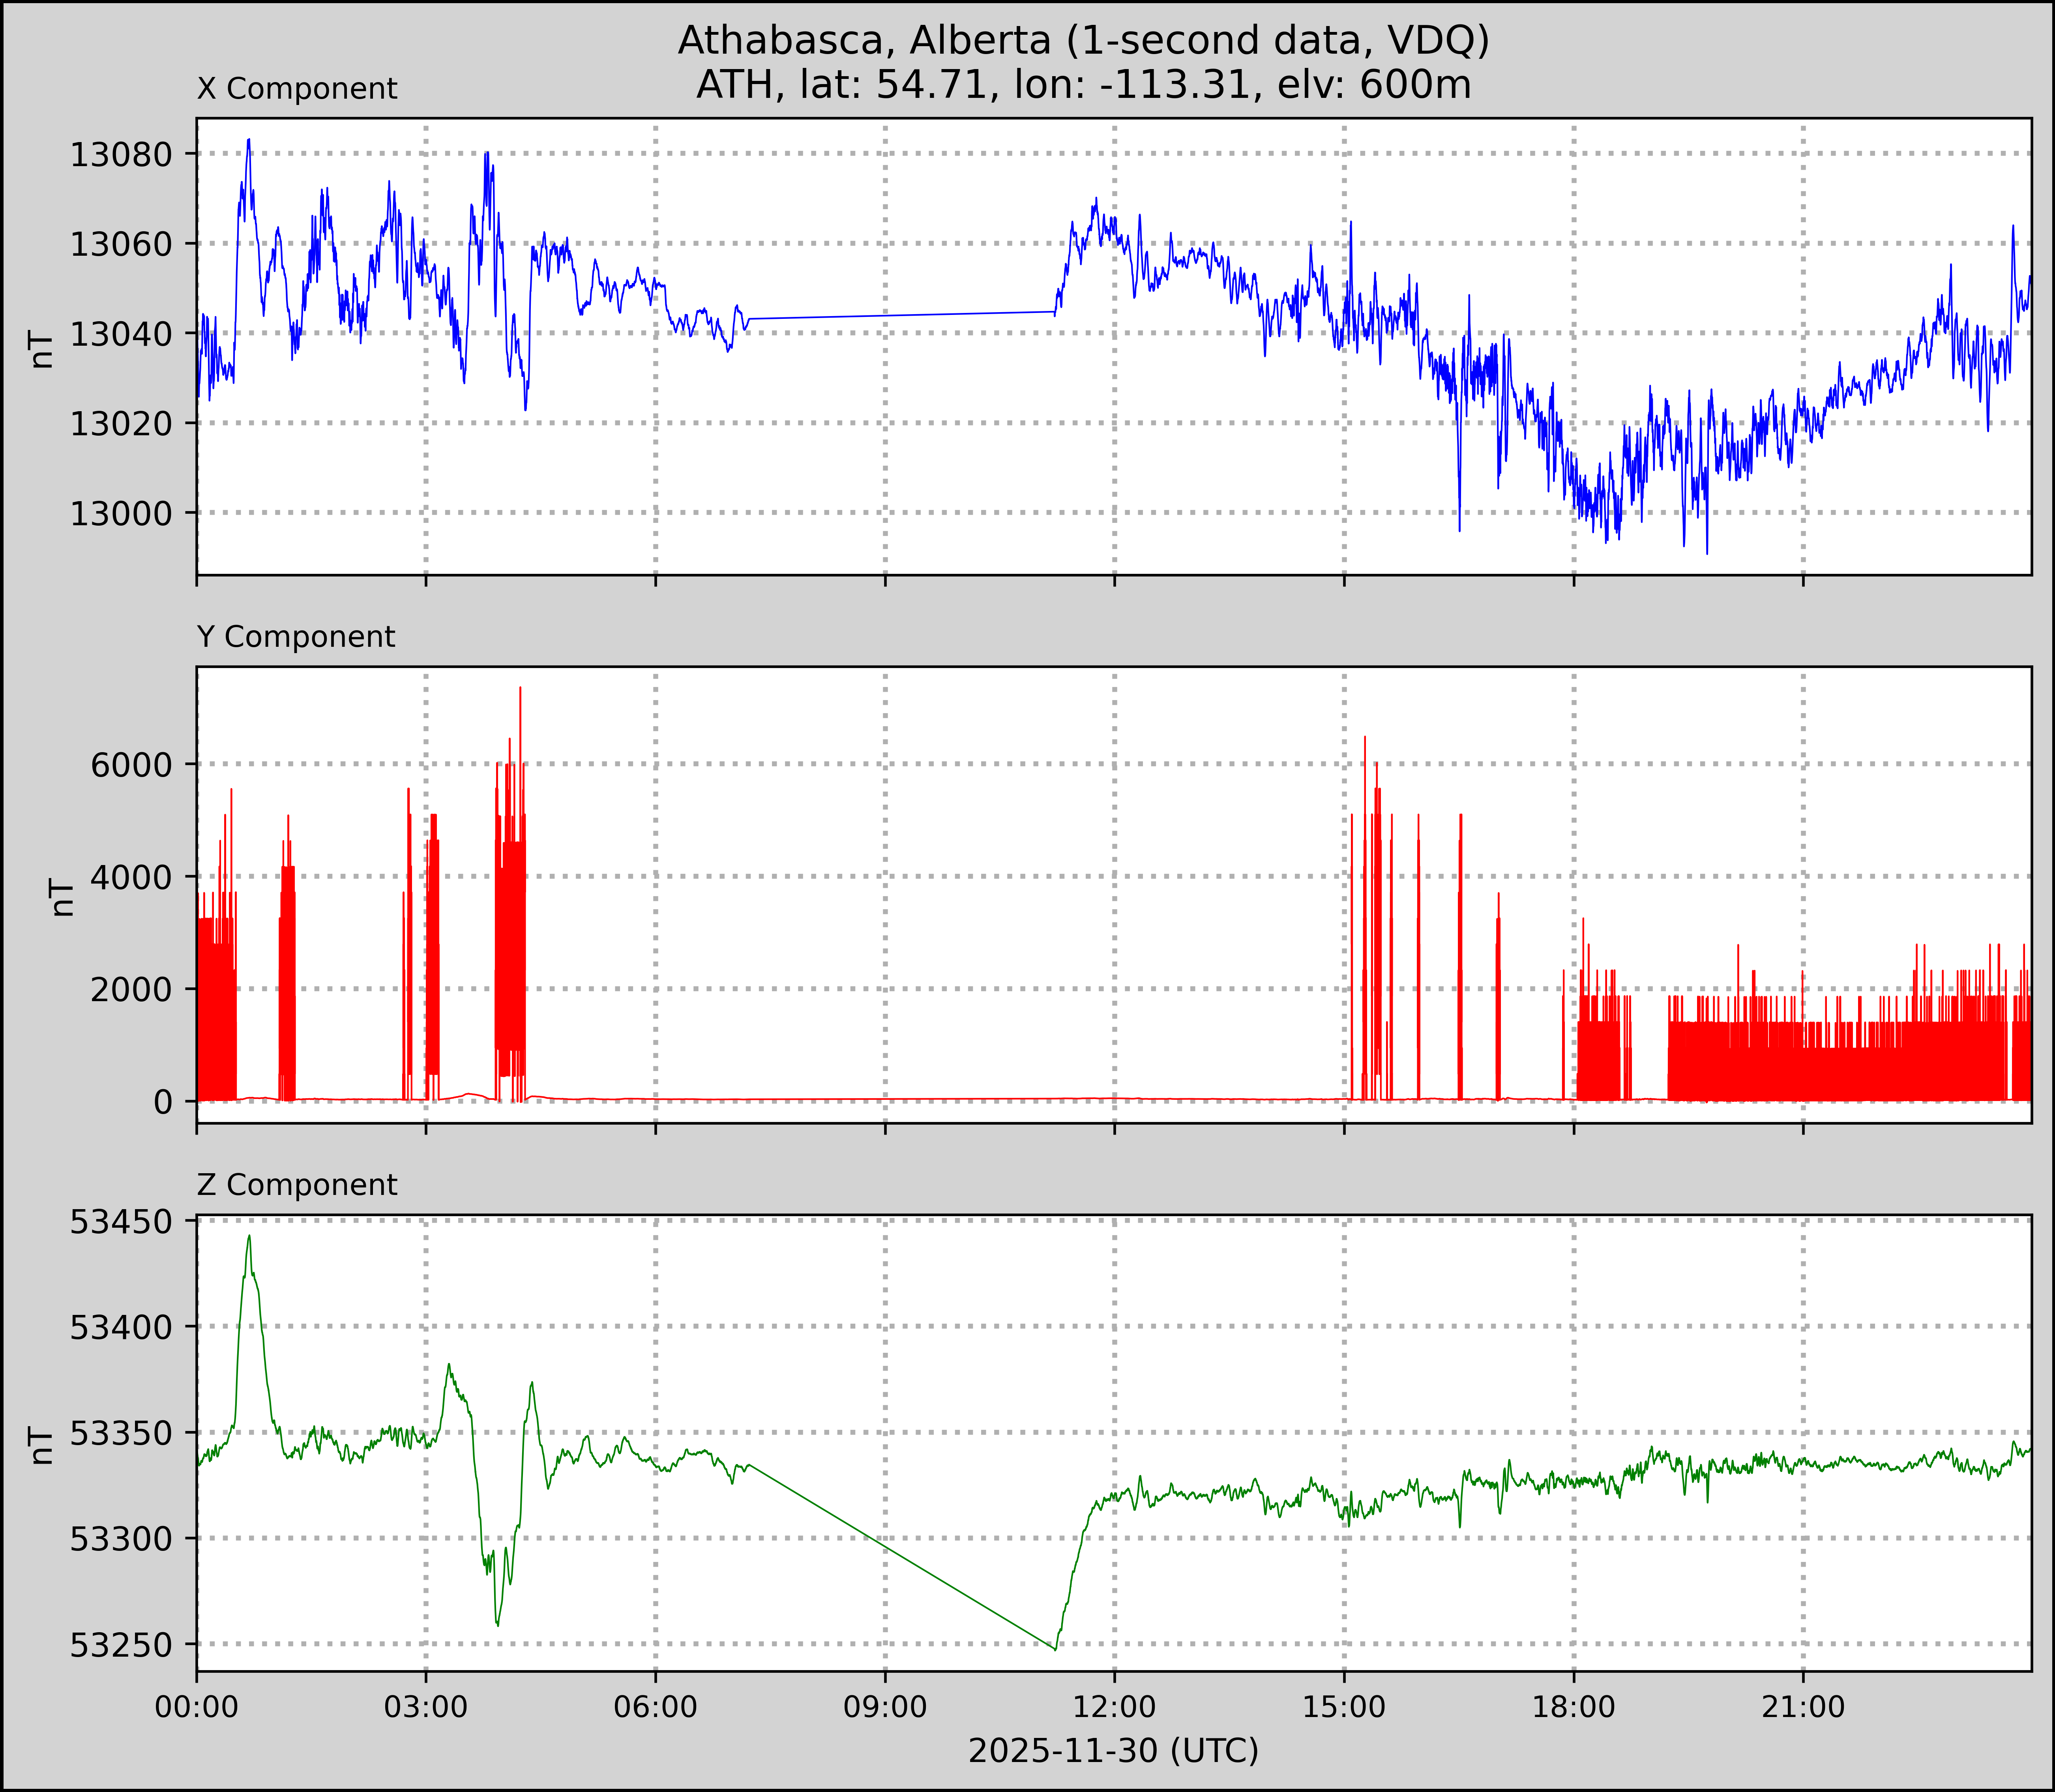
Task: Click the ATH lat/lon station subtitle
Action: click(1083, 85)
